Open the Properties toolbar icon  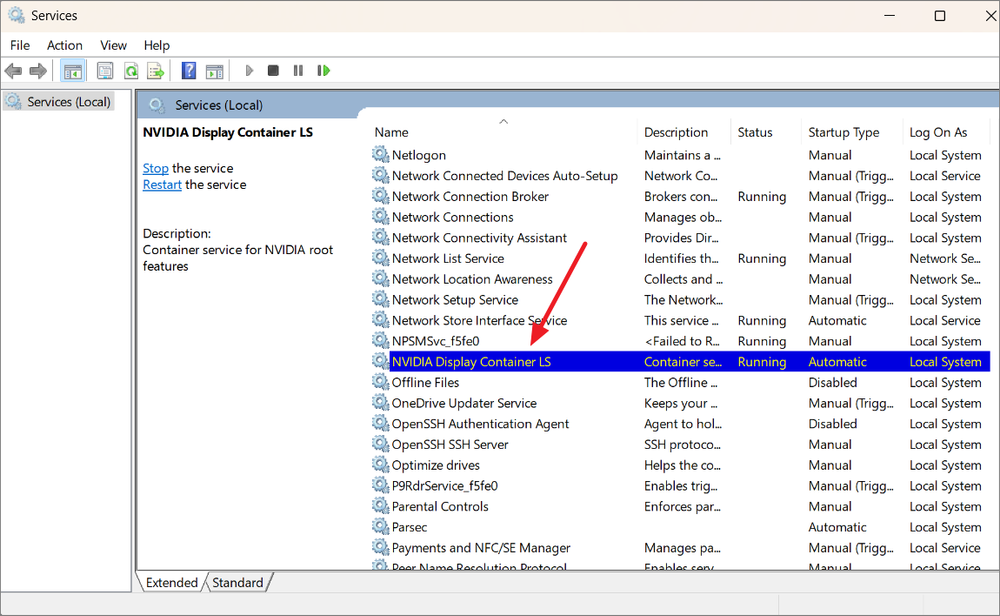pyautogui.click(x=105, y=71)
